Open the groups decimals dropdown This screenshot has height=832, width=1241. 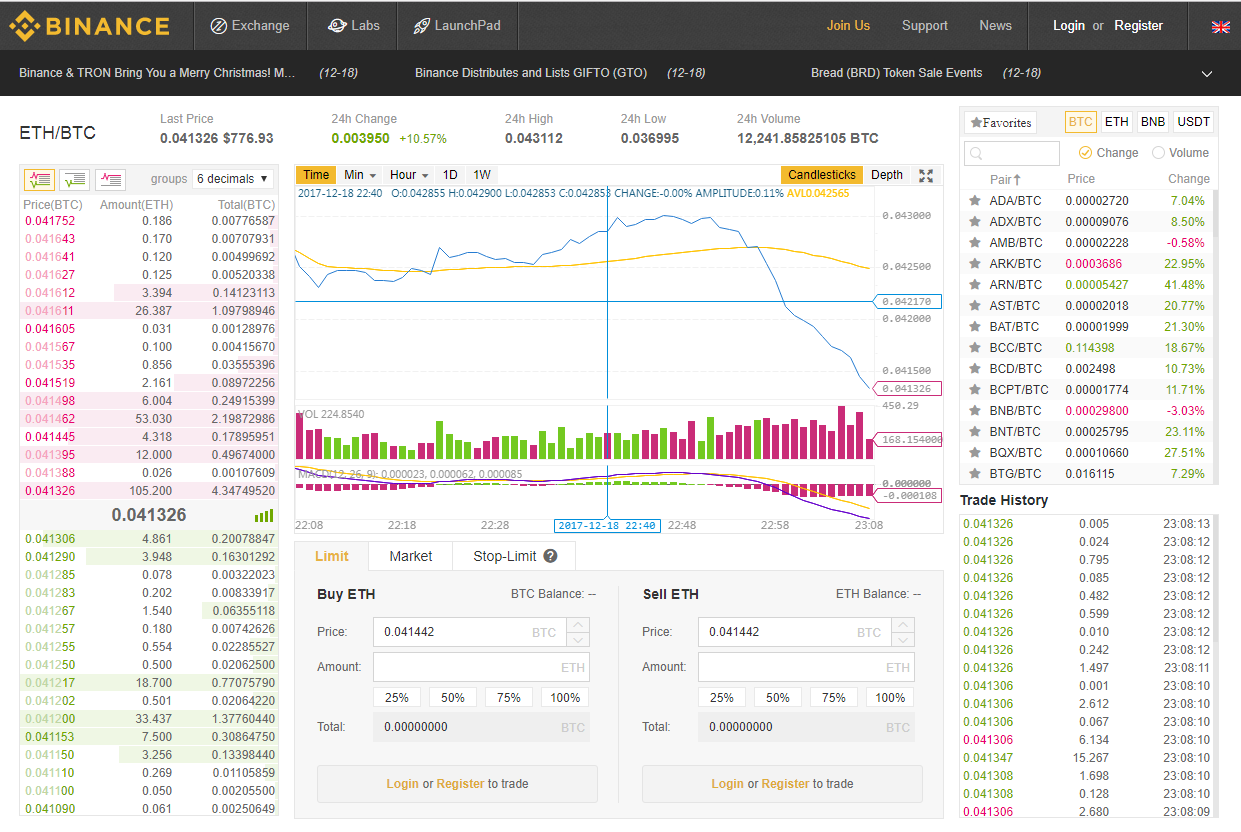coord(233,179)
